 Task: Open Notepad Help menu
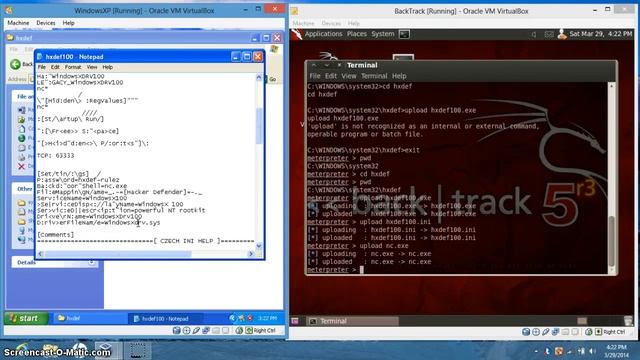click(x=107, y=67)
